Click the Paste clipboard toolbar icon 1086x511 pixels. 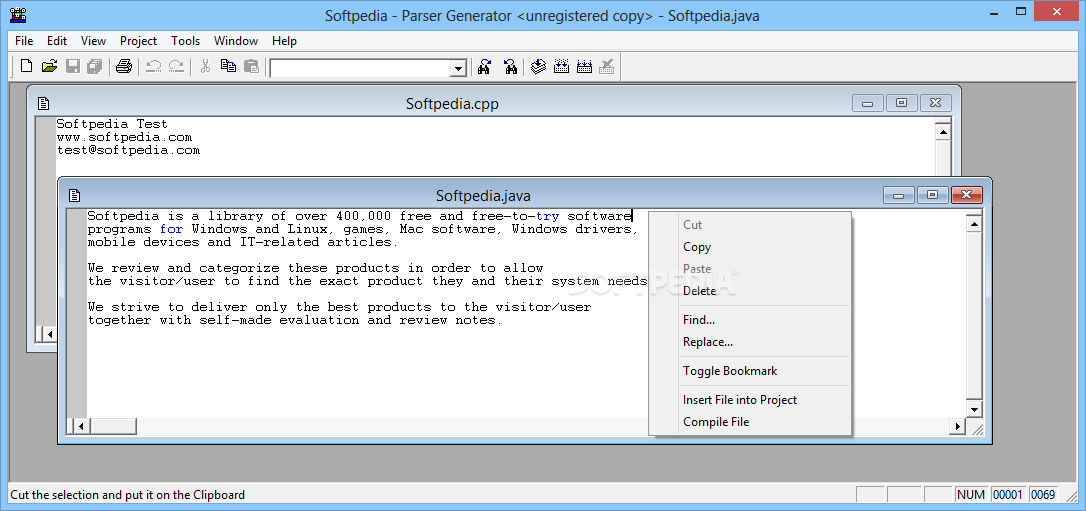click(x=251, y=66)
